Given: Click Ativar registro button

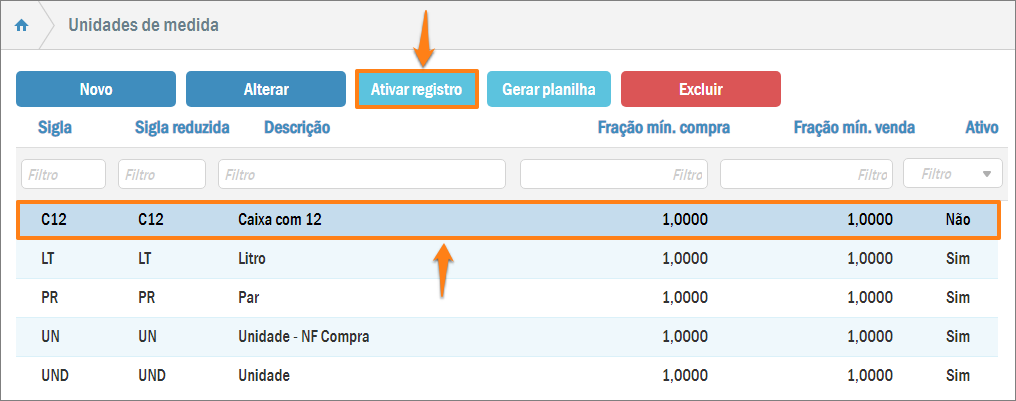Looking at the screenshot, I should point(416,89).
